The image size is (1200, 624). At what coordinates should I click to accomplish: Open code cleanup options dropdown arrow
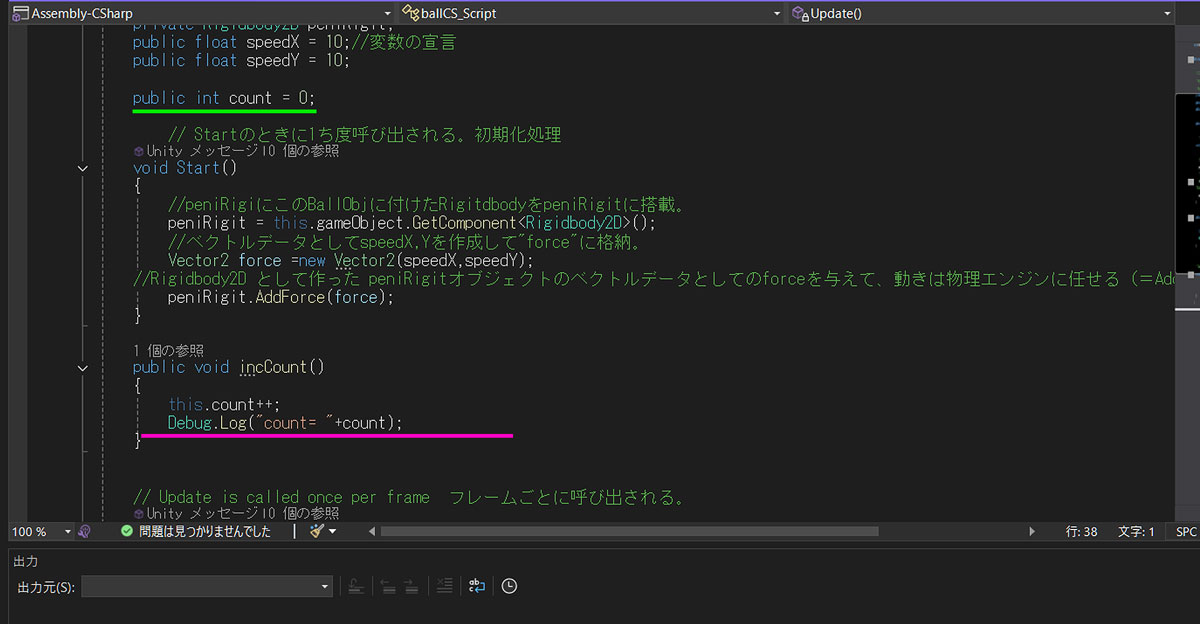coord(332,532)
